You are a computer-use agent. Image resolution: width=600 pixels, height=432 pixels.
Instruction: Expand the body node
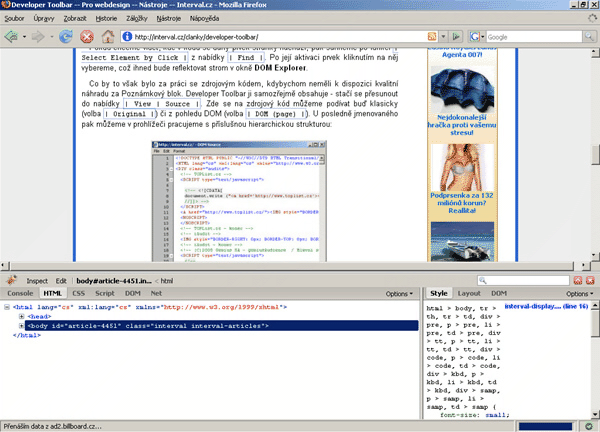pos(21,326)
